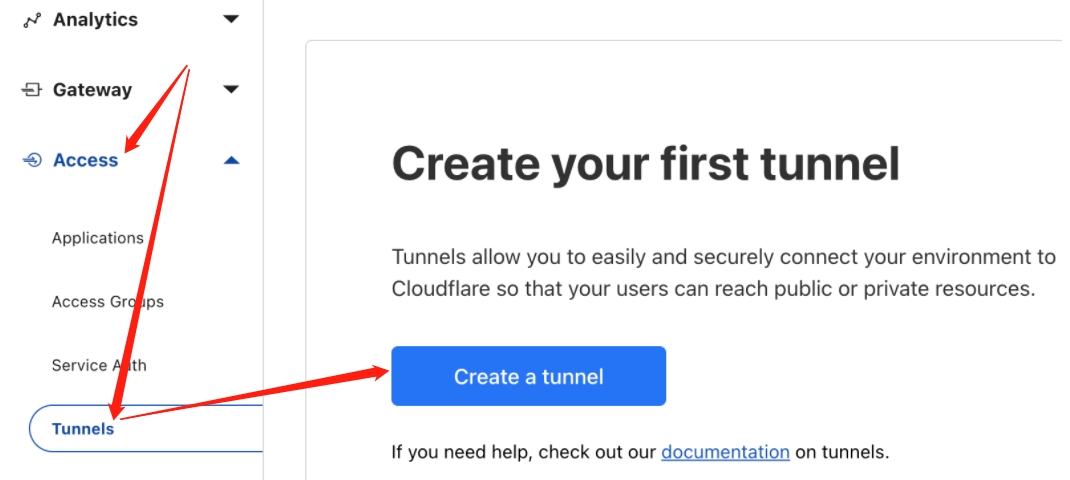The width and height of the screenshot is (1070, 480).
Task: Click the Gateway icon in sidebar
Action: (31, 90)
